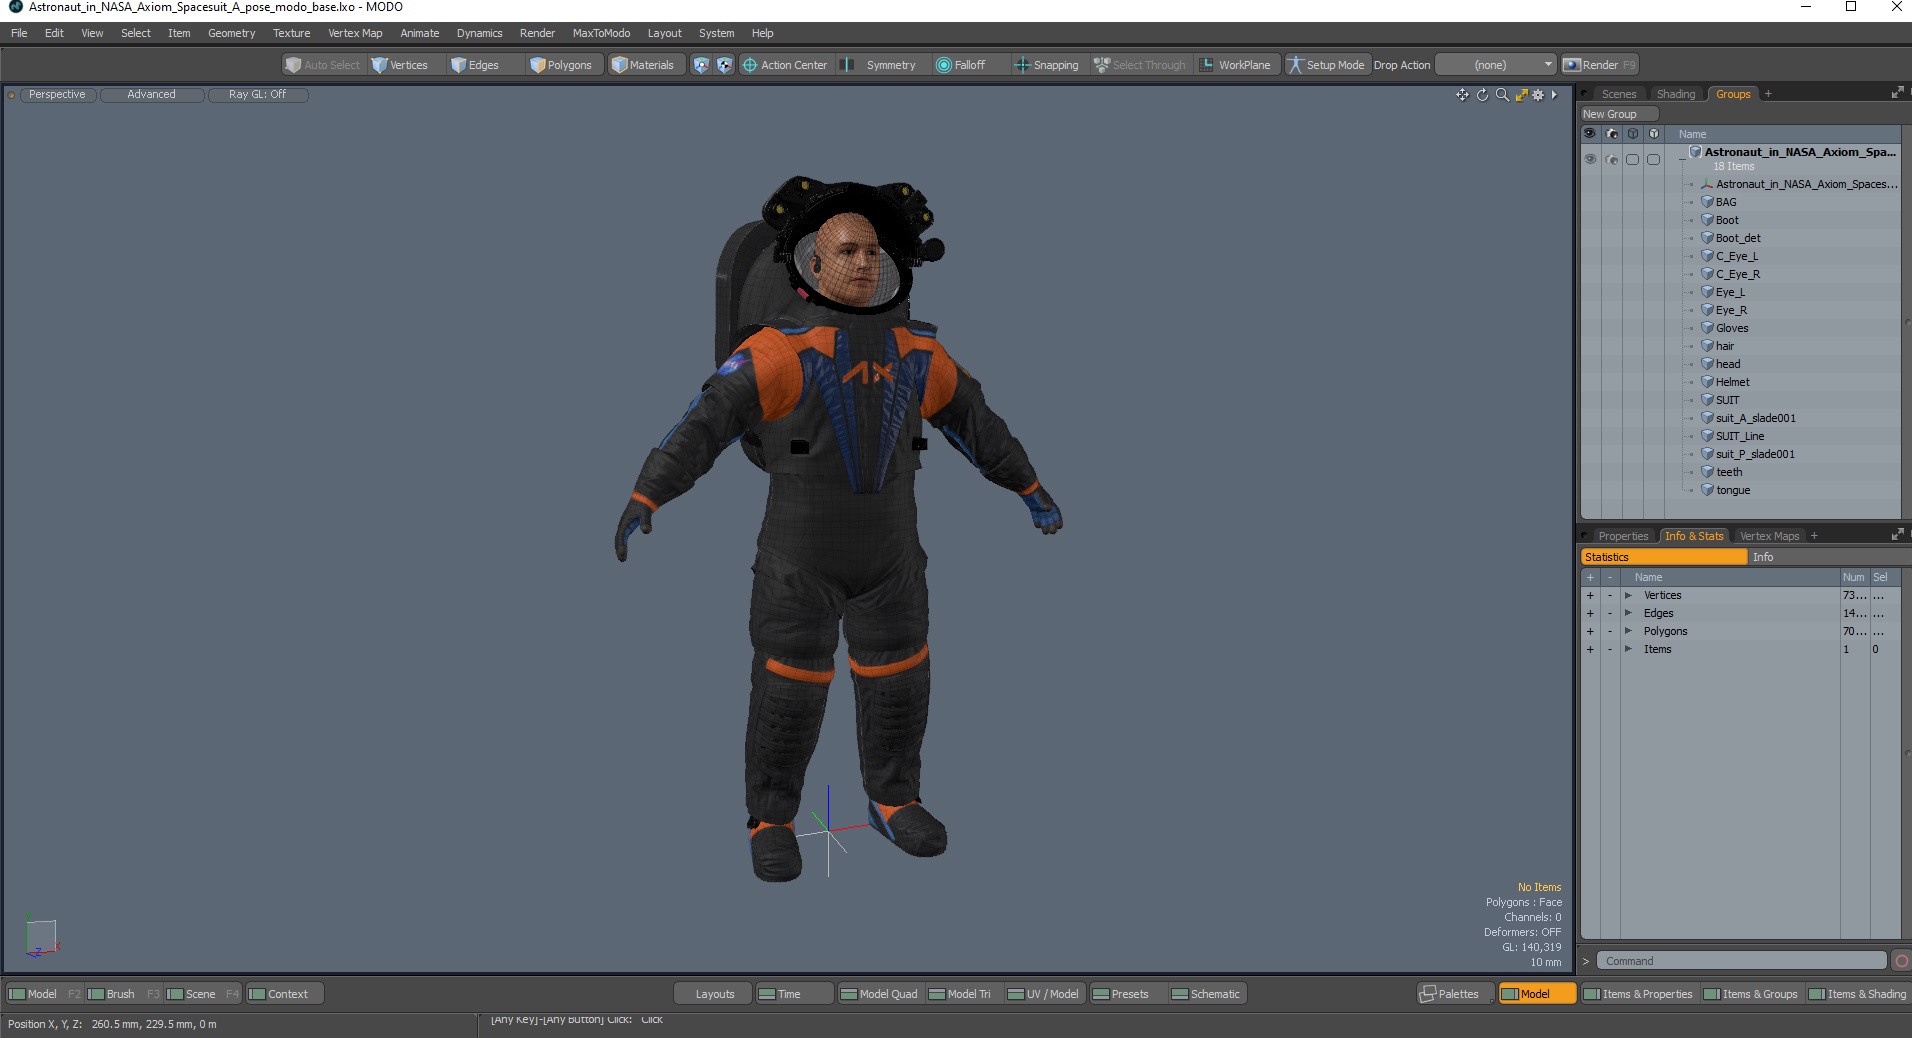Open the Ray GL: Off dropdown

tap(257, 95)
